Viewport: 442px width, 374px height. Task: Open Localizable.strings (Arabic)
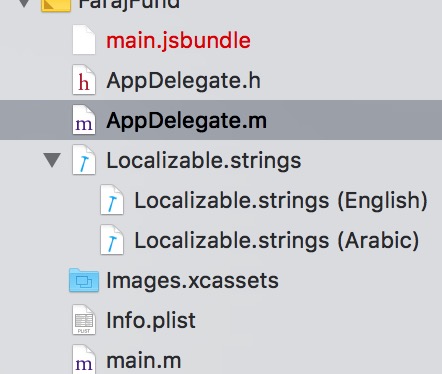277,241
